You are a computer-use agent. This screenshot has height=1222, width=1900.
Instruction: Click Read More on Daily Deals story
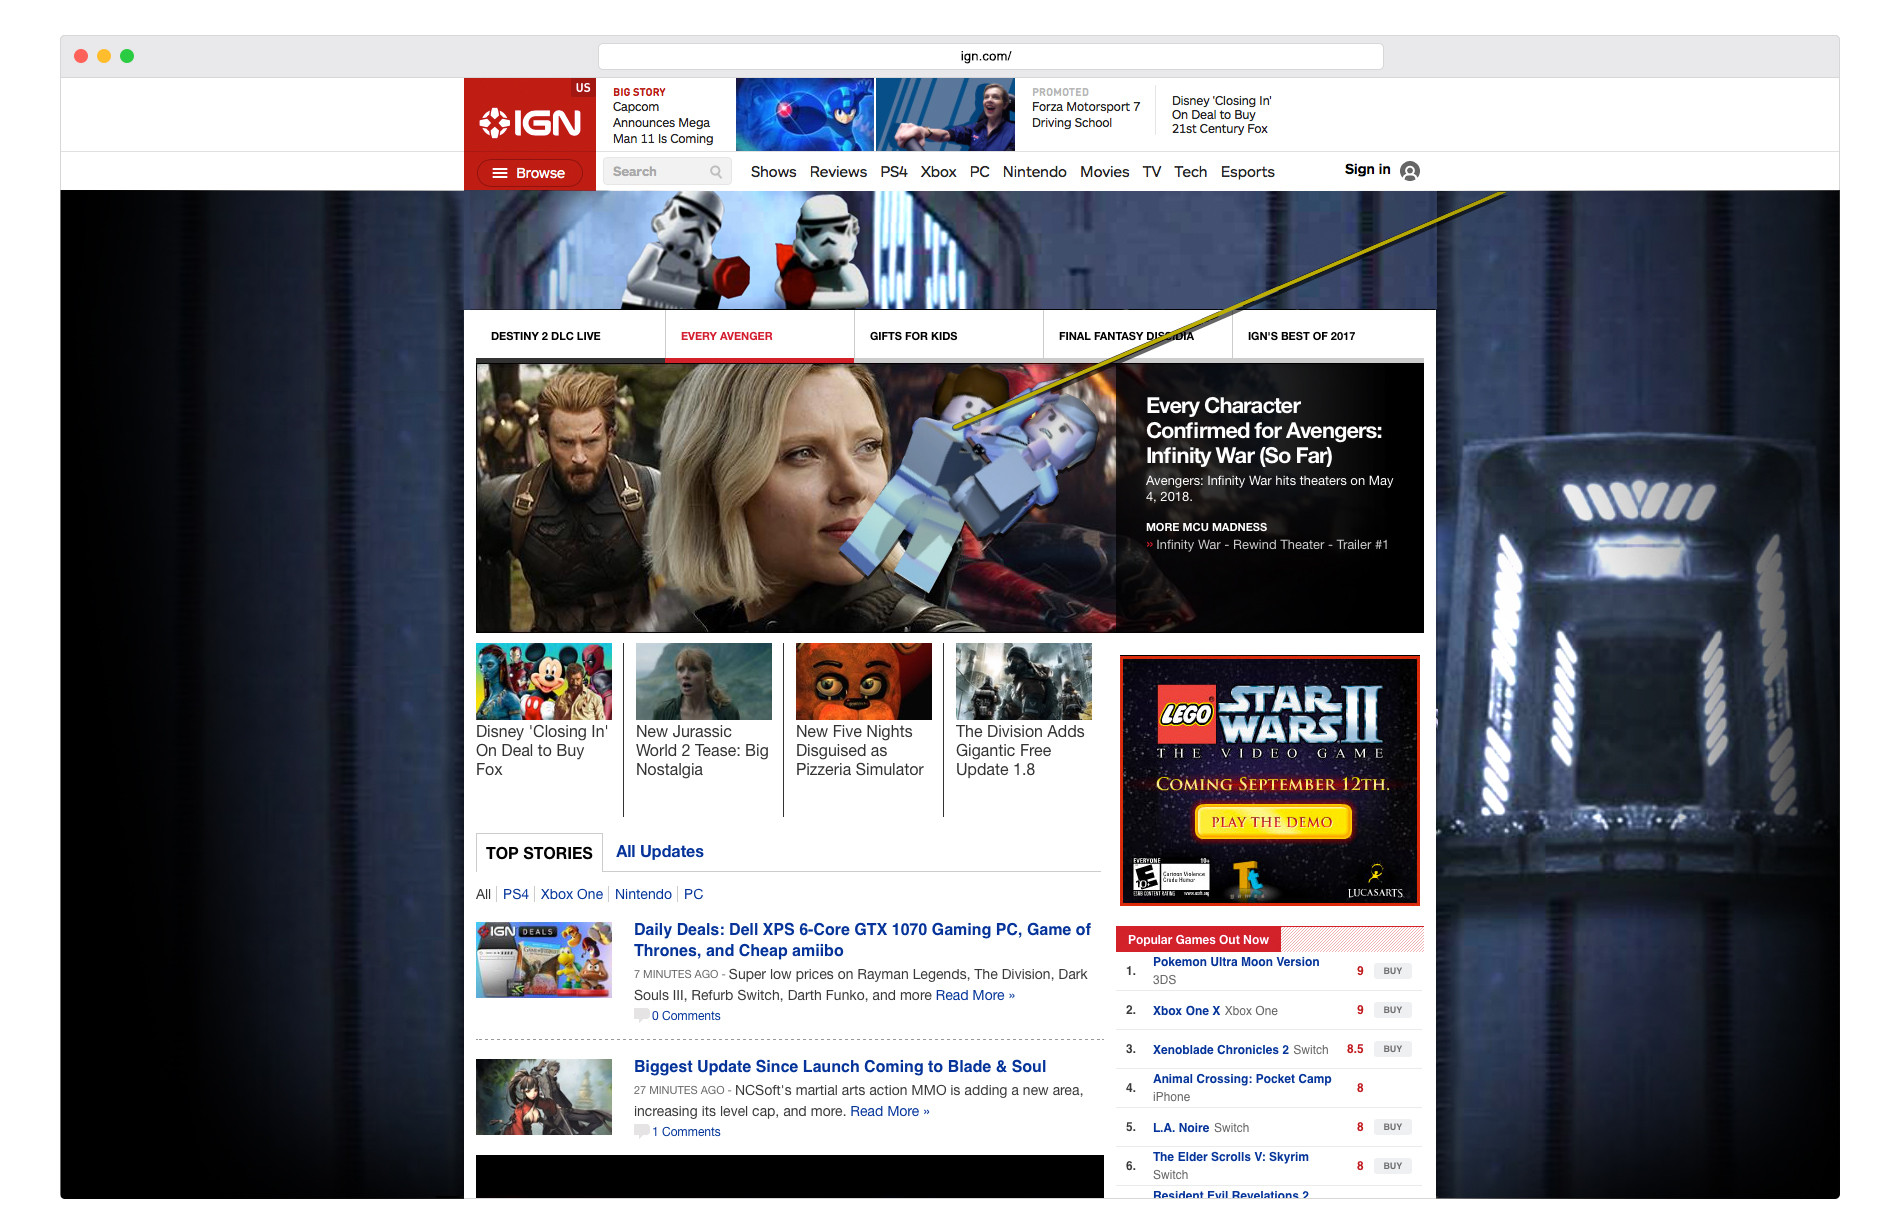tap(975, 996)
